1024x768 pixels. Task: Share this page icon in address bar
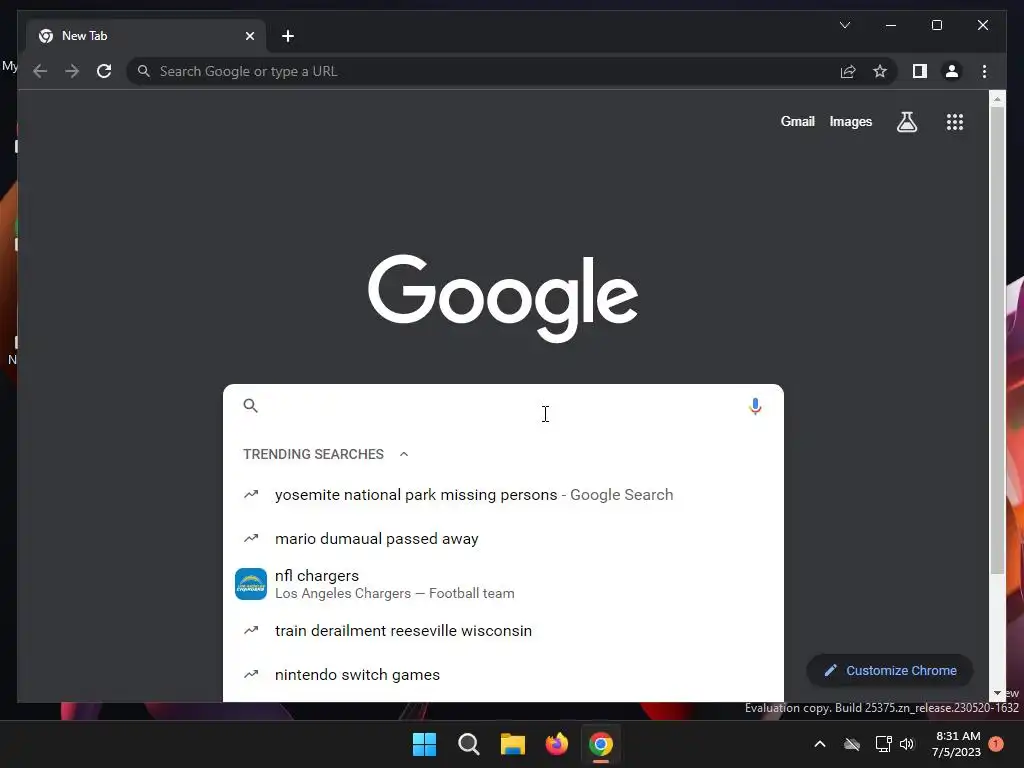pyautogui.click(x=848, y=71)
